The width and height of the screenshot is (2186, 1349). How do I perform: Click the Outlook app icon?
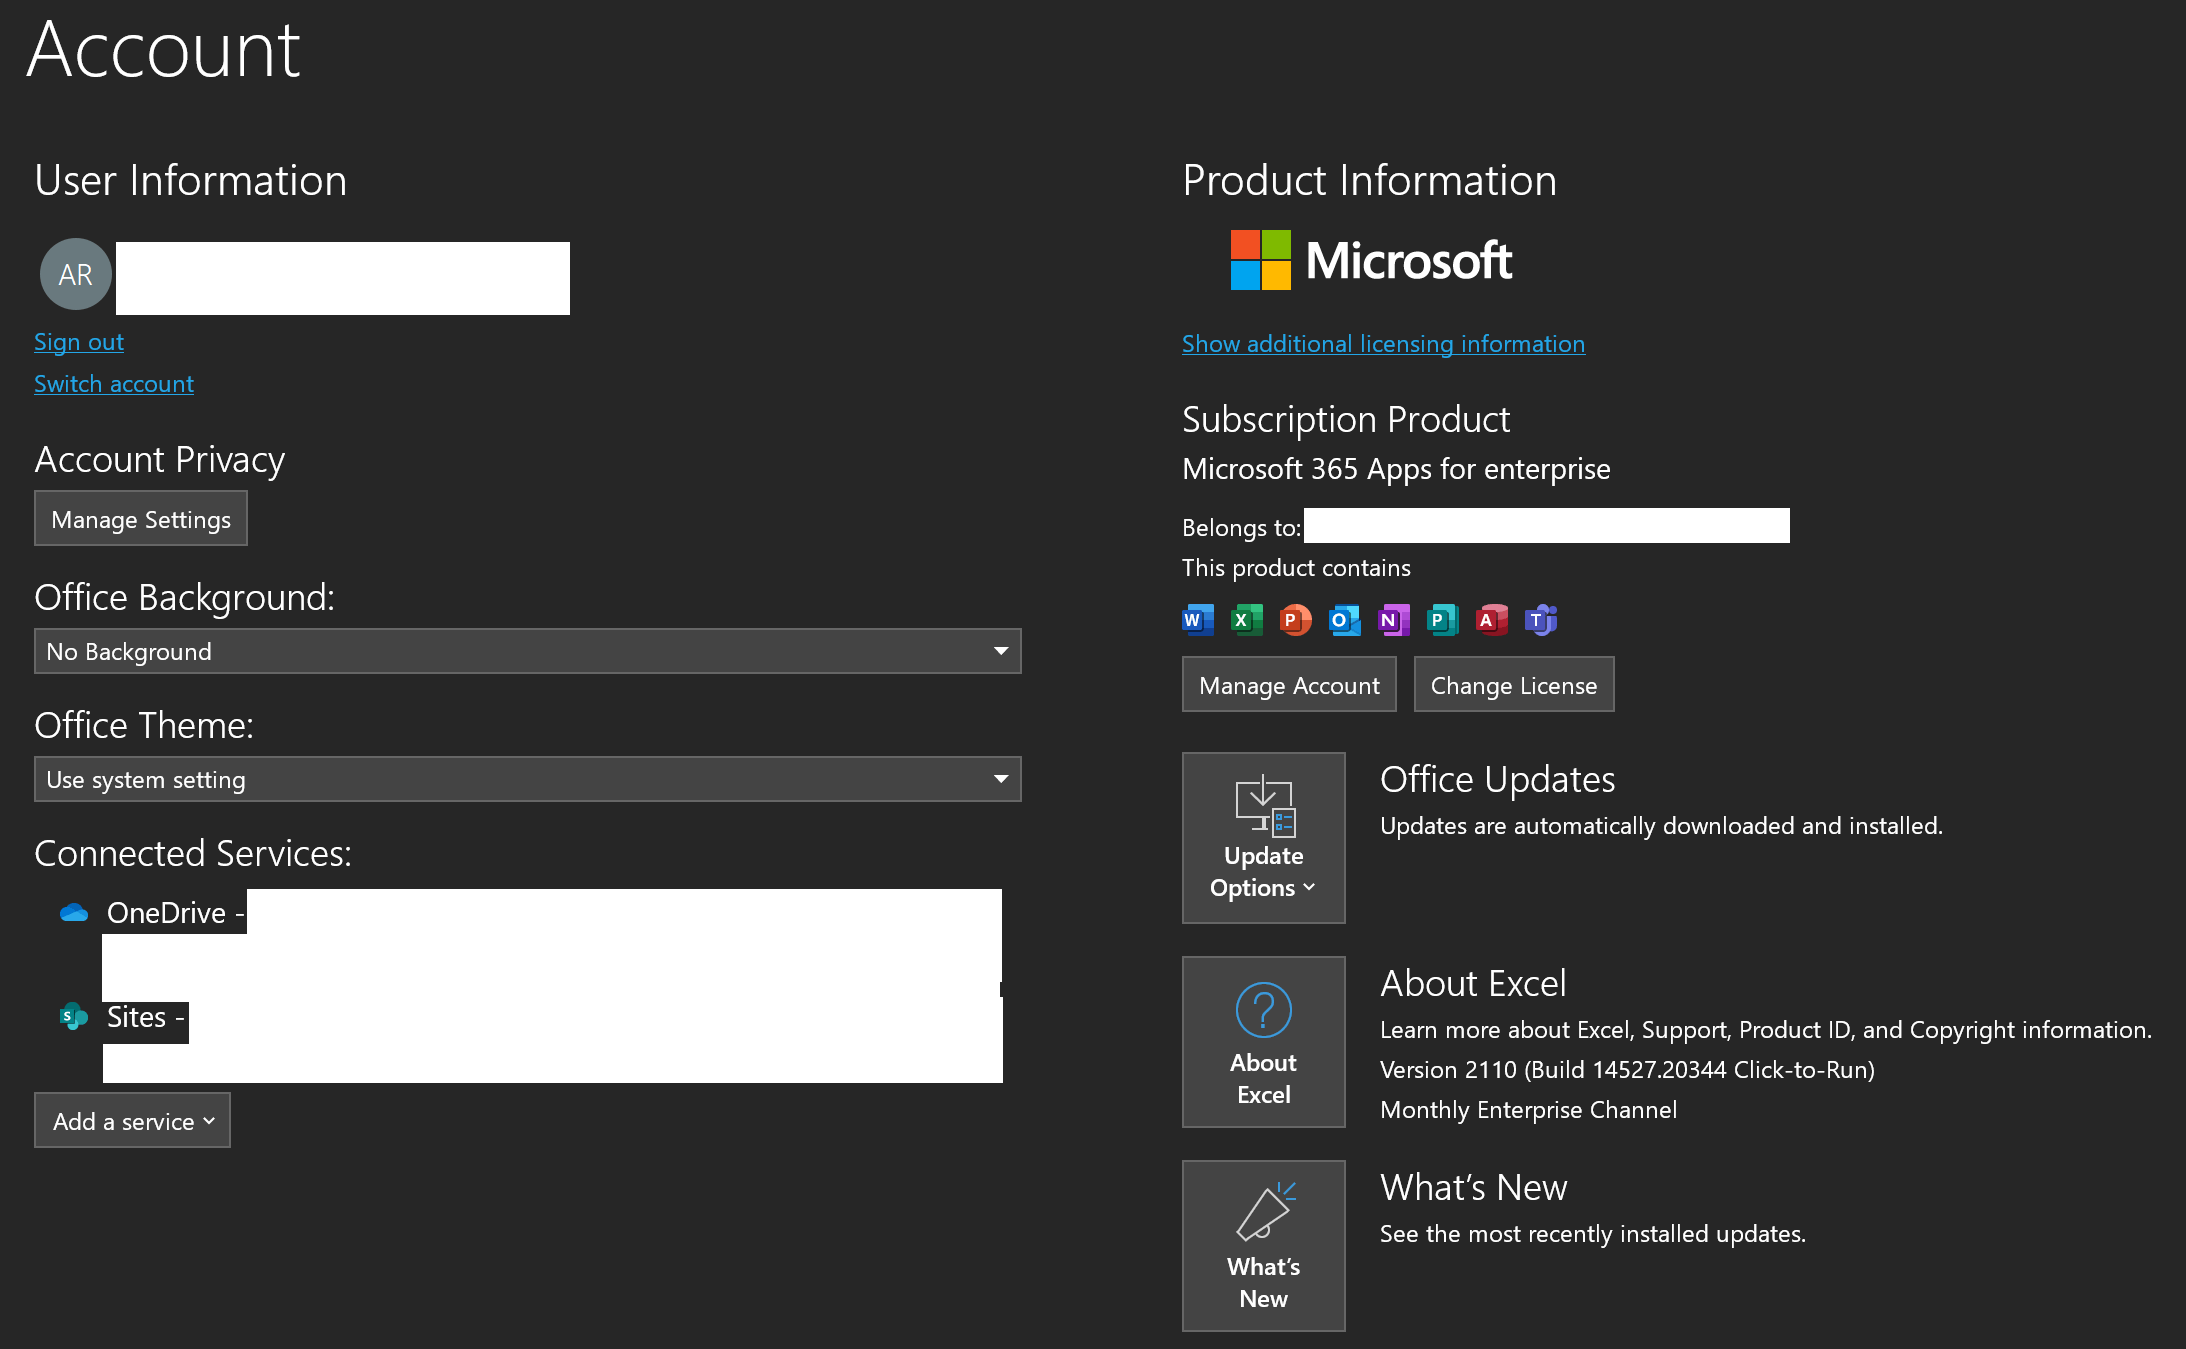pyautogui.click(x=1344, y=620)
